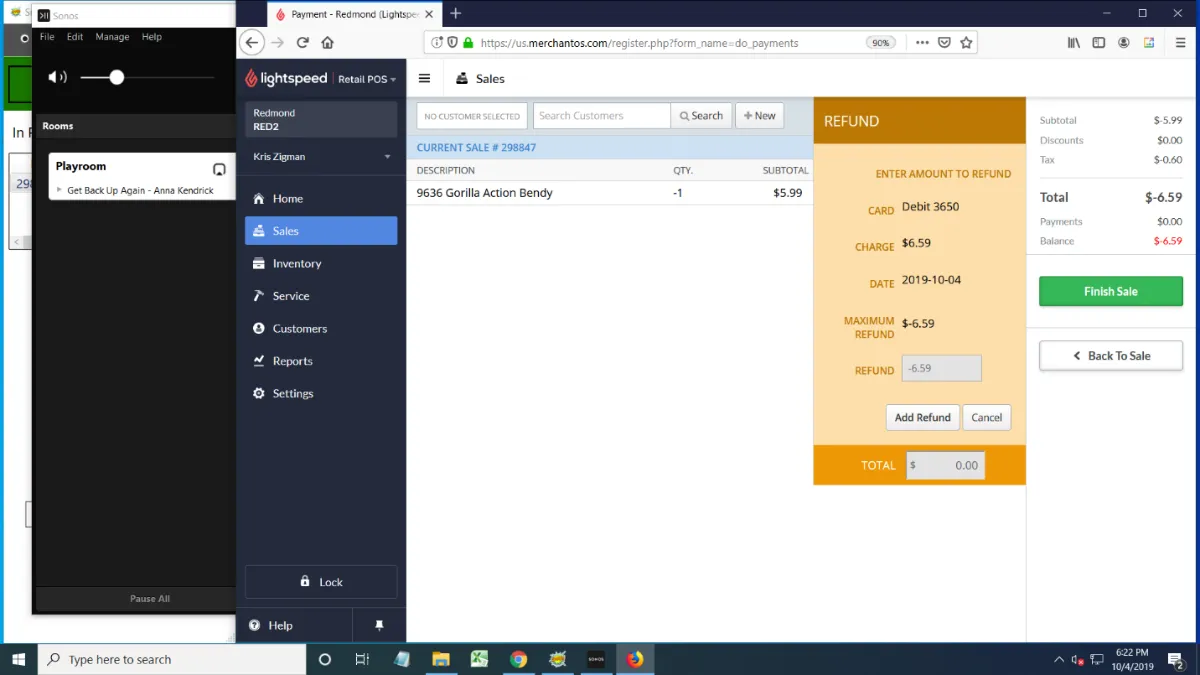
Task: Open the Firefox home page
Action: pos(327,43)
